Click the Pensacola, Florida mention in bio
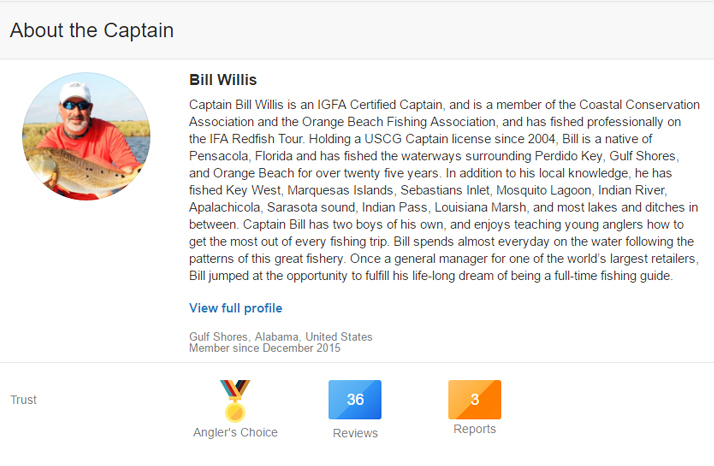This screenshot has height=466, width=714. pos(240,156)
